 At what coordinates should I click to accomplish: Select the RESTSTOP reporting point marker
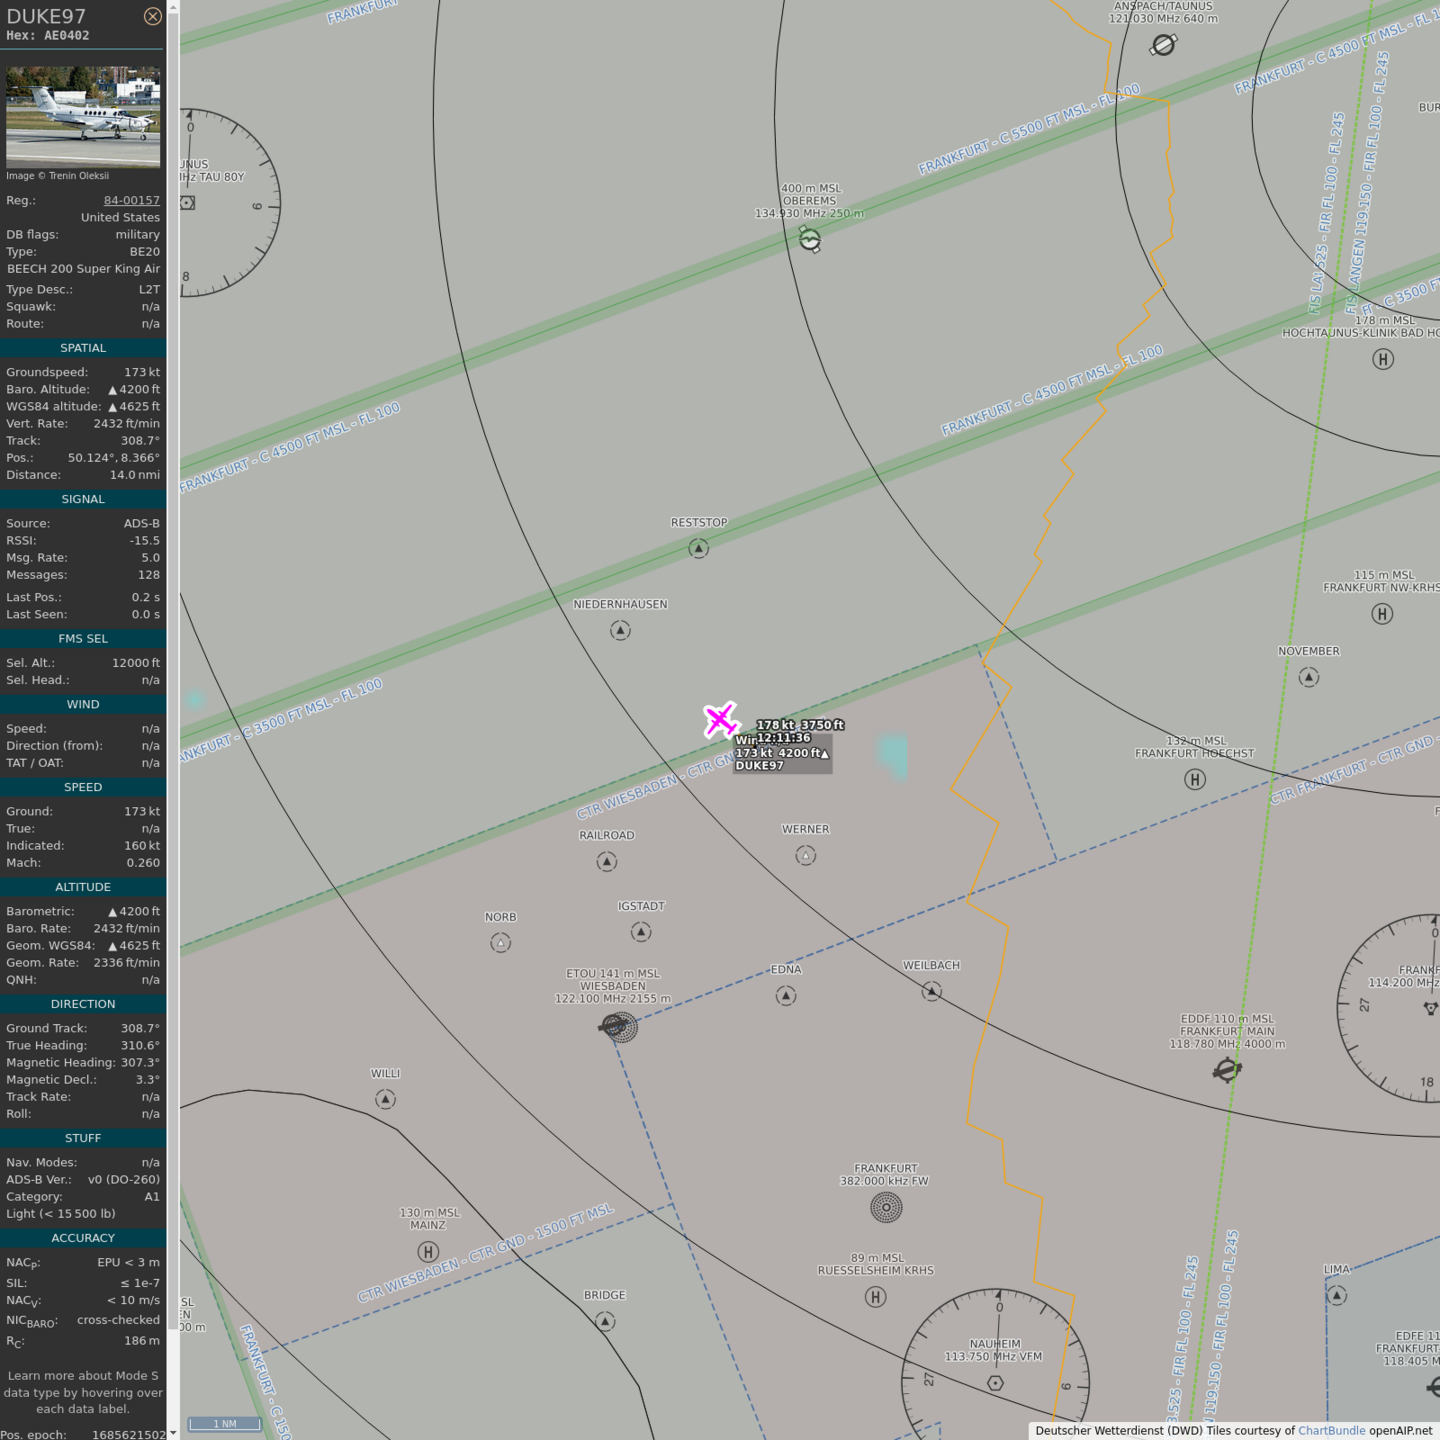click(x=699, y=548)
